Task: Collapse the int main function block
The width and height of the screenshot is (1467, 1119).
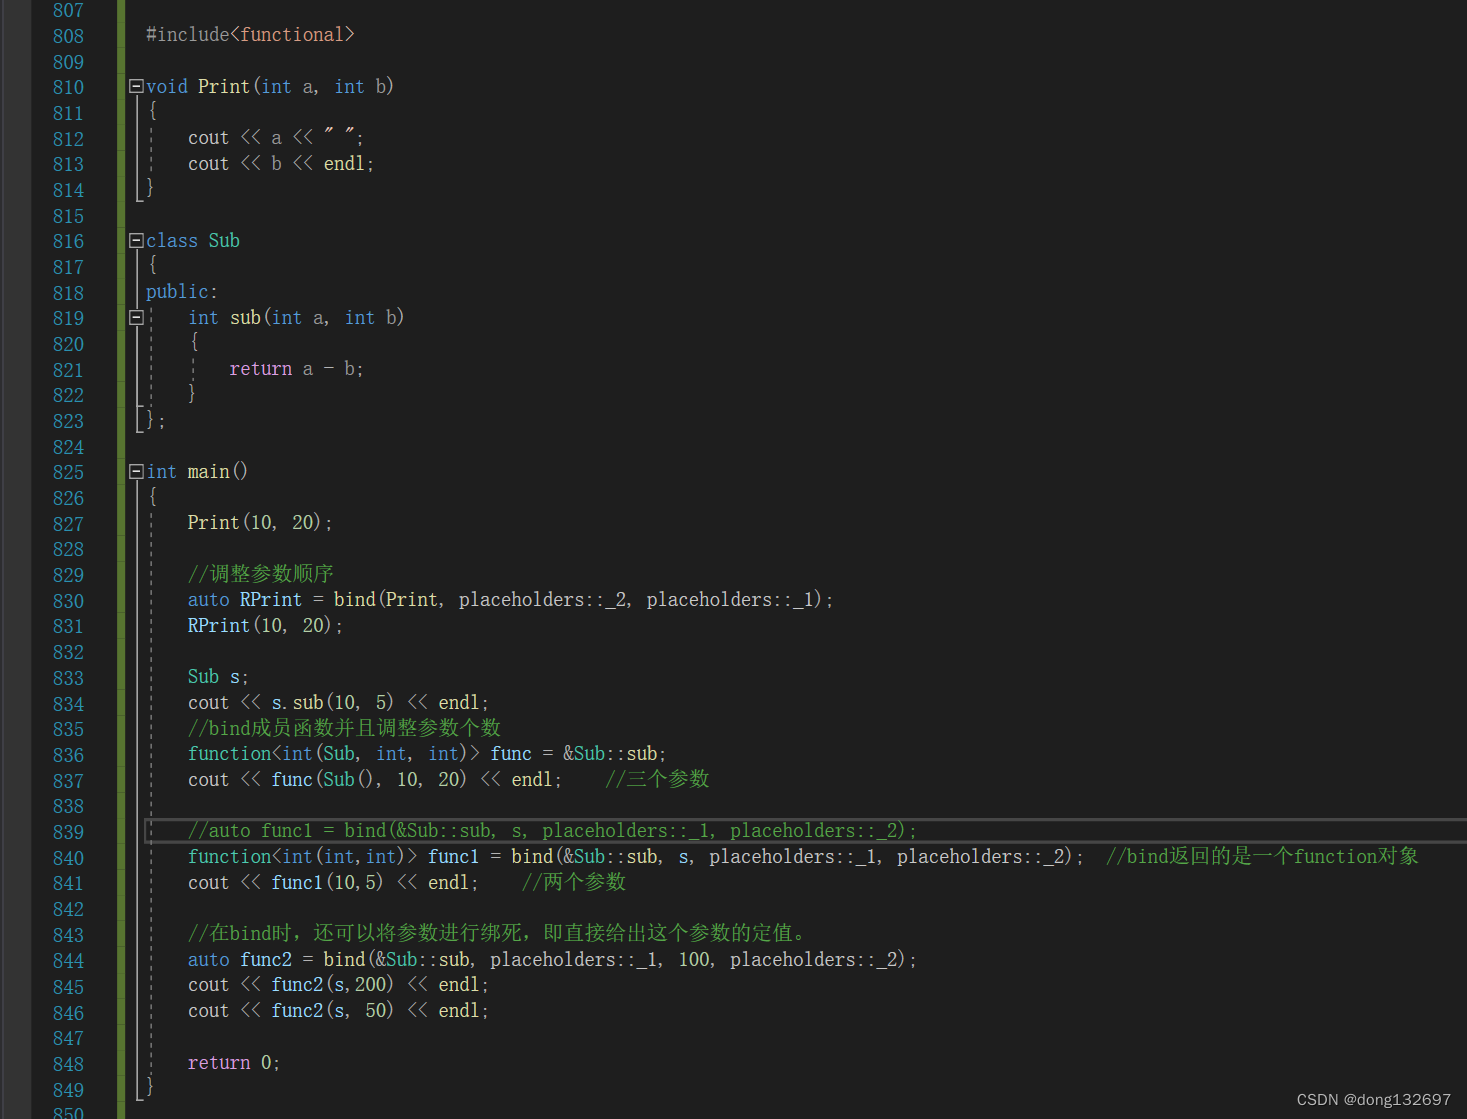Action: click(x=136, y=472)
